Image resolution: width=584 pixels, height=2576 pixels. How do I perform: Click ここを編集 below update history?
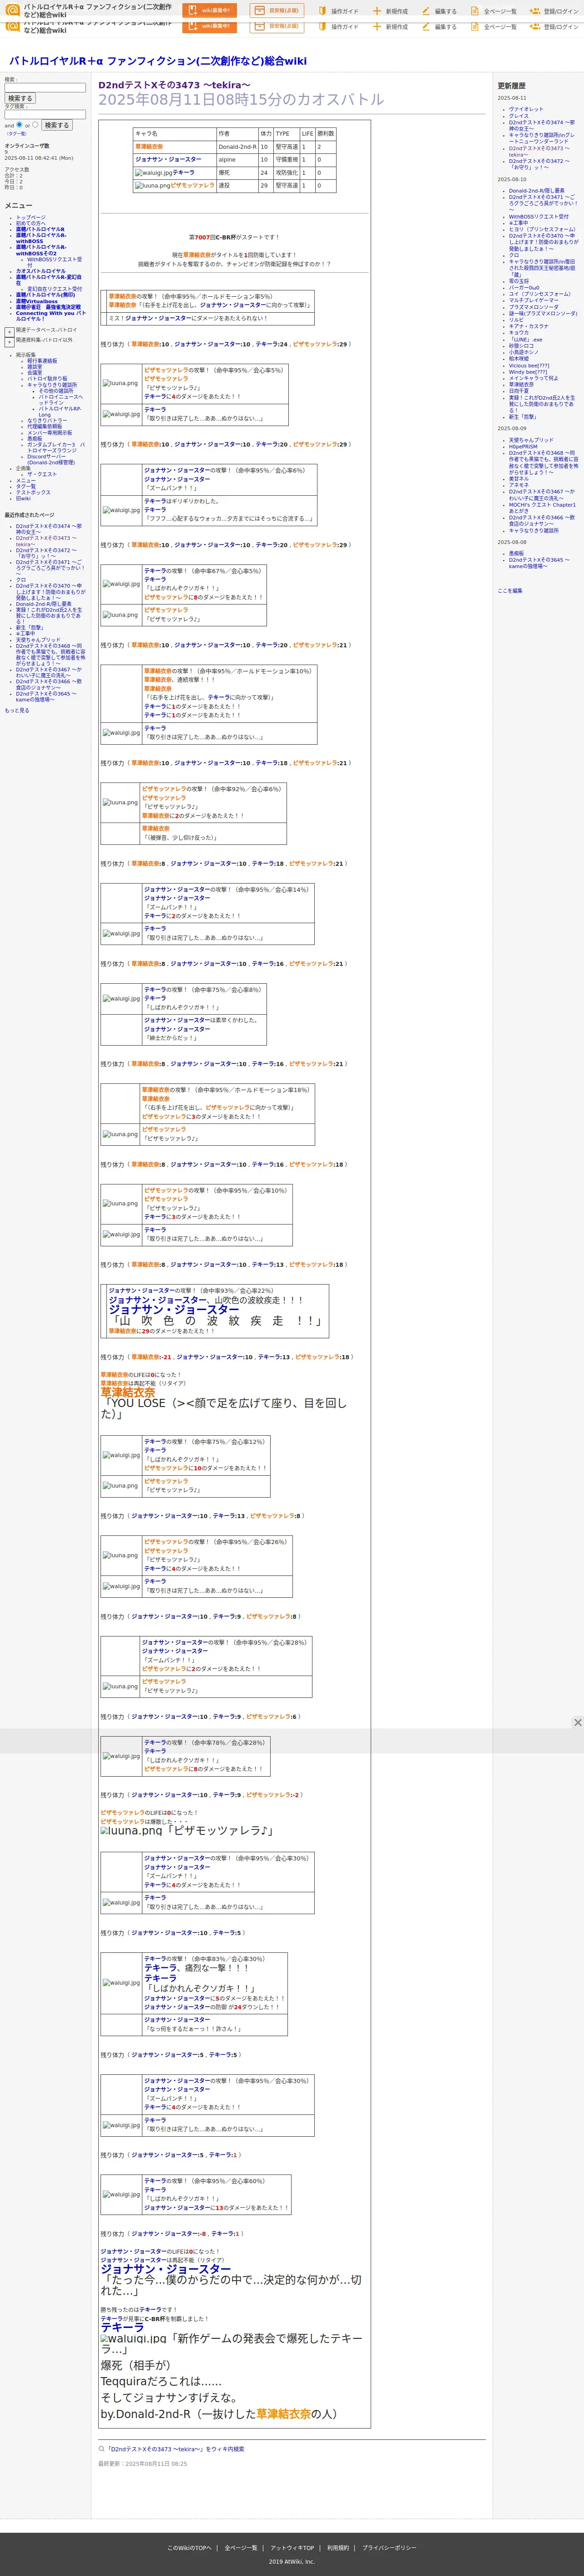click(510, 590)
